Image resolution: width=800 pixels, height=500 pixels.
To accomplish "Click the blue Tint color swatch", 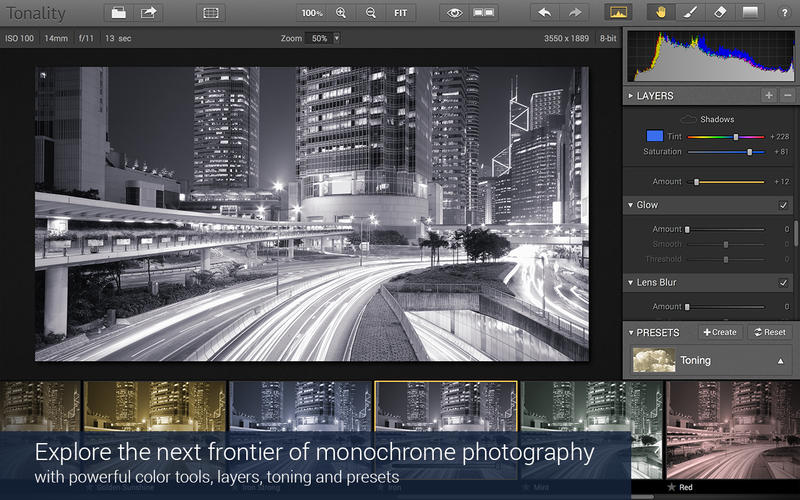I will (x=655, y=136).
